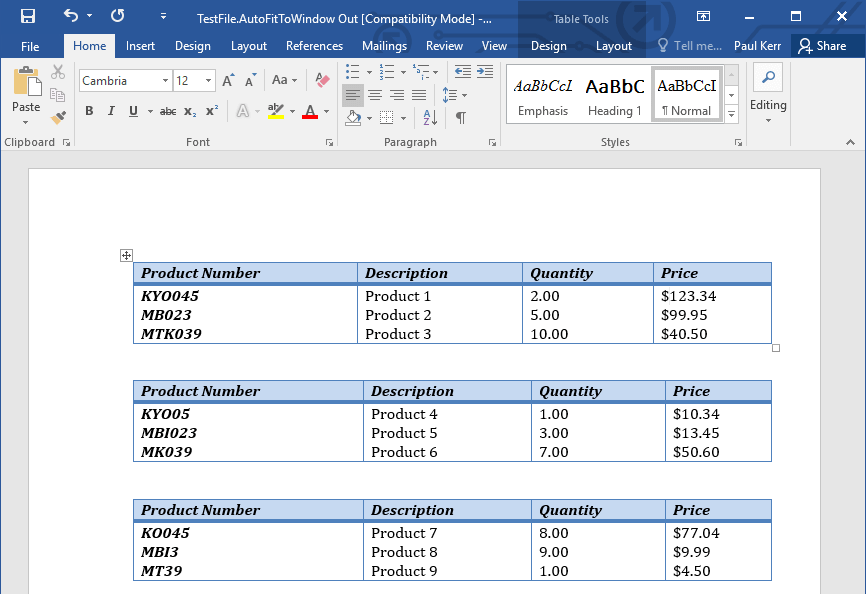Increase font size with Grow Font icon
The height and width of the screenshot is (594, 866).
(228, 81)
